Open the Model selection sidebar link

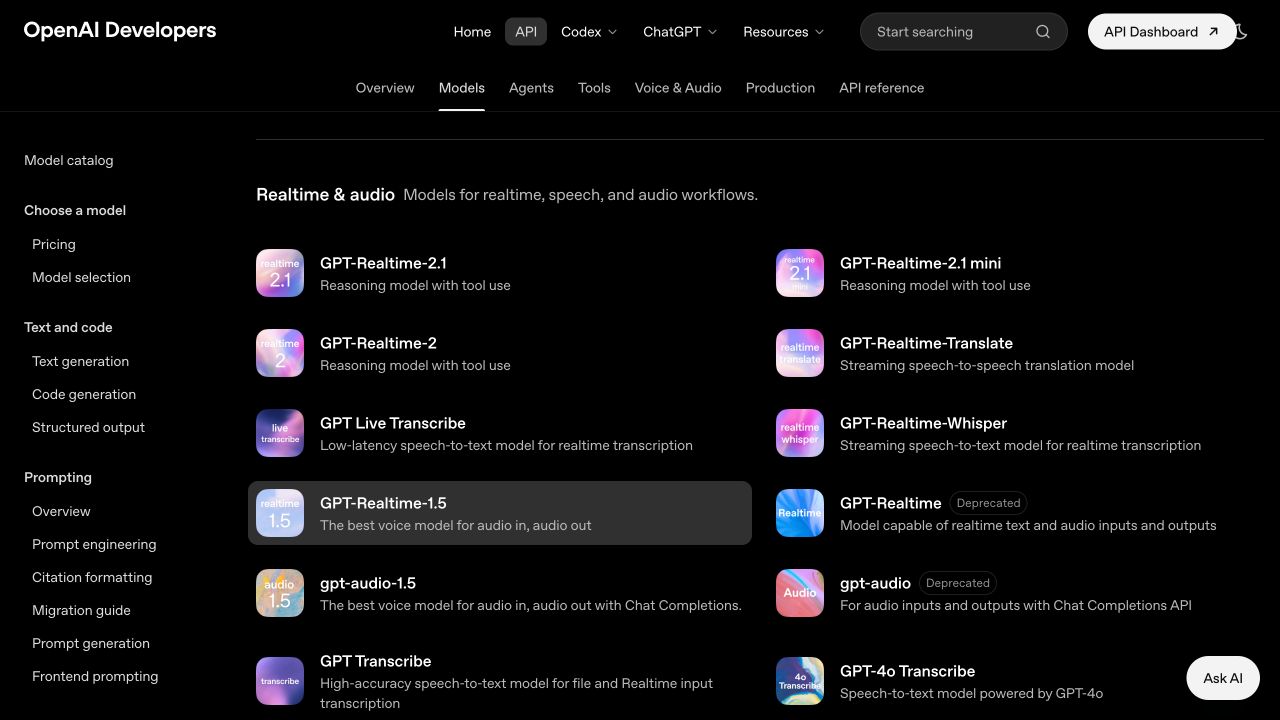(x=82, y=277)
